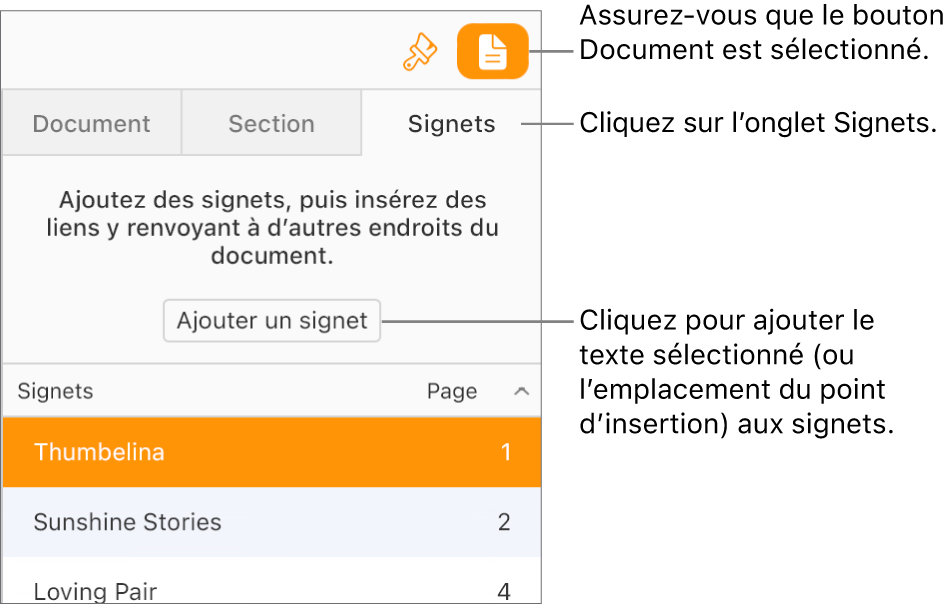Click page number 4 beside Loving Pair
952x604 pixels.
coord(503,590)
